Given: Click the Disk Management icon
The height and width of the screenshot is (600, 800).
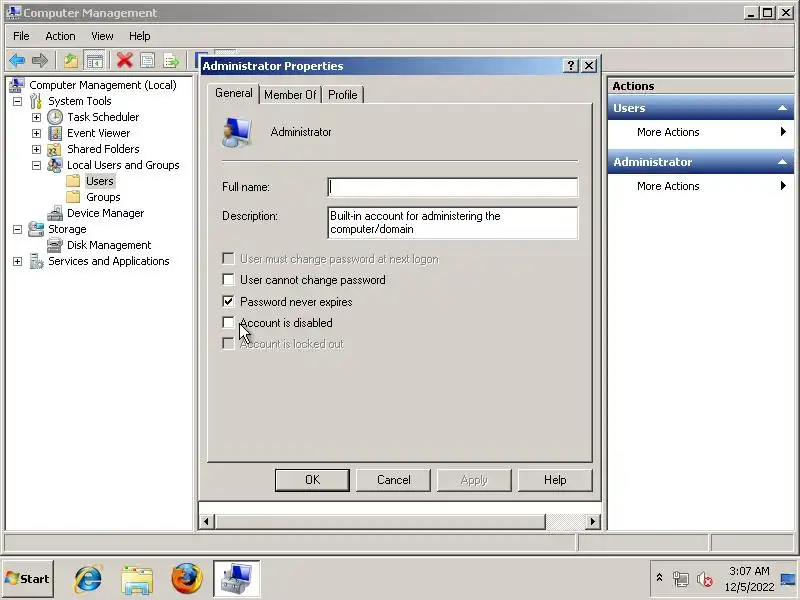Looking at the screenshot, I should click(55, 245).
